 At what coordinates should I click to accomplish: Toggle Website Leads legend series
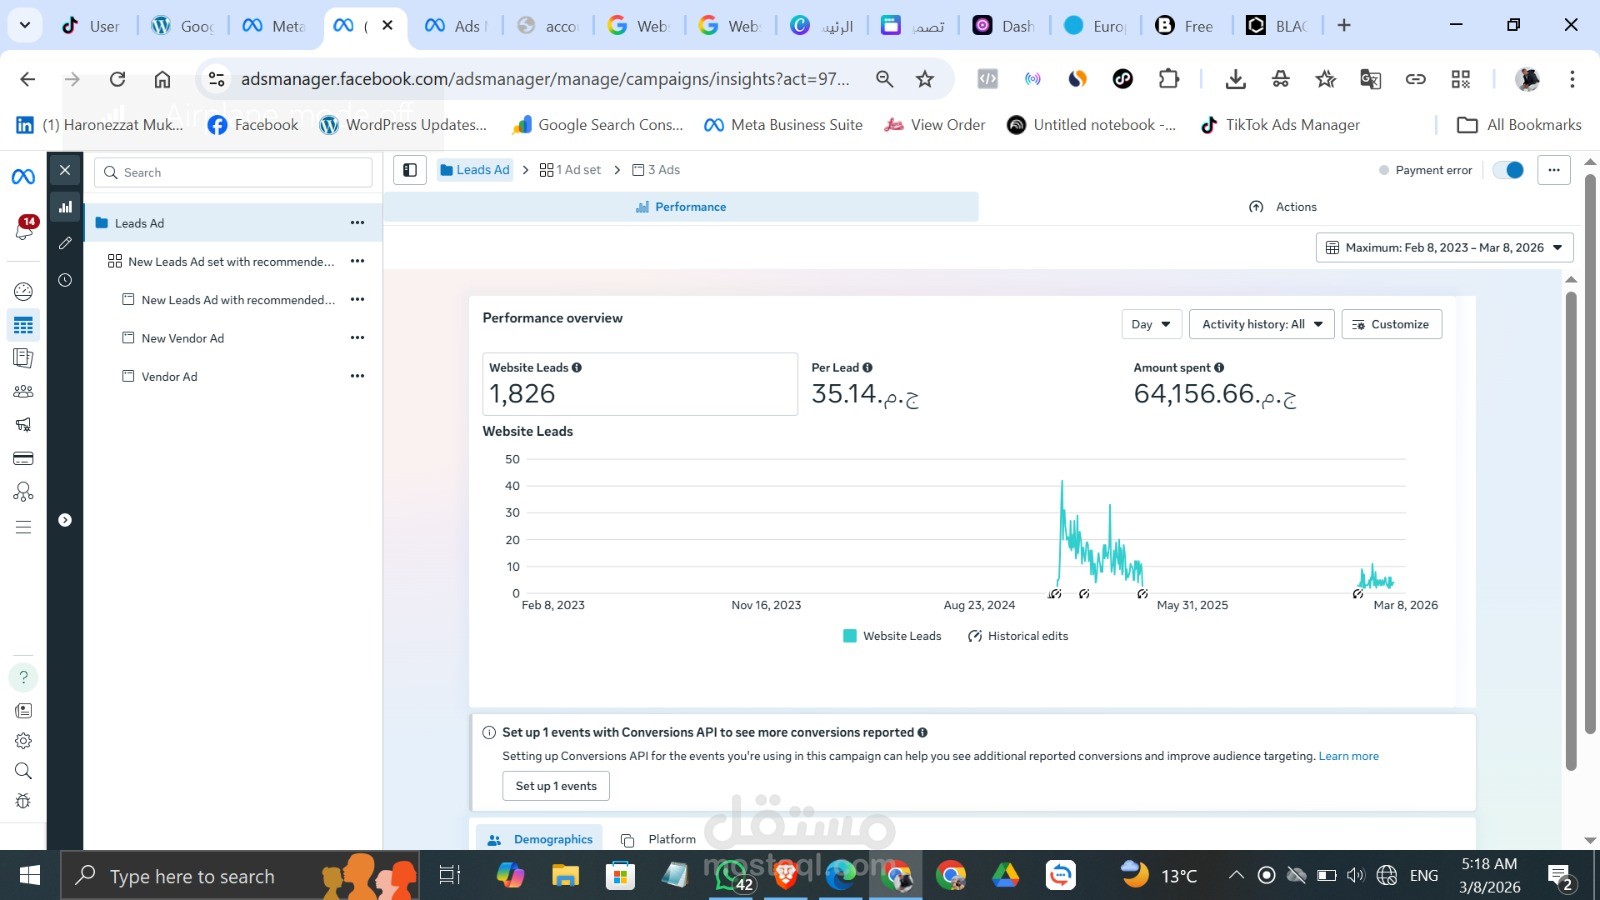pyautogui.click(x=892, y=636)
